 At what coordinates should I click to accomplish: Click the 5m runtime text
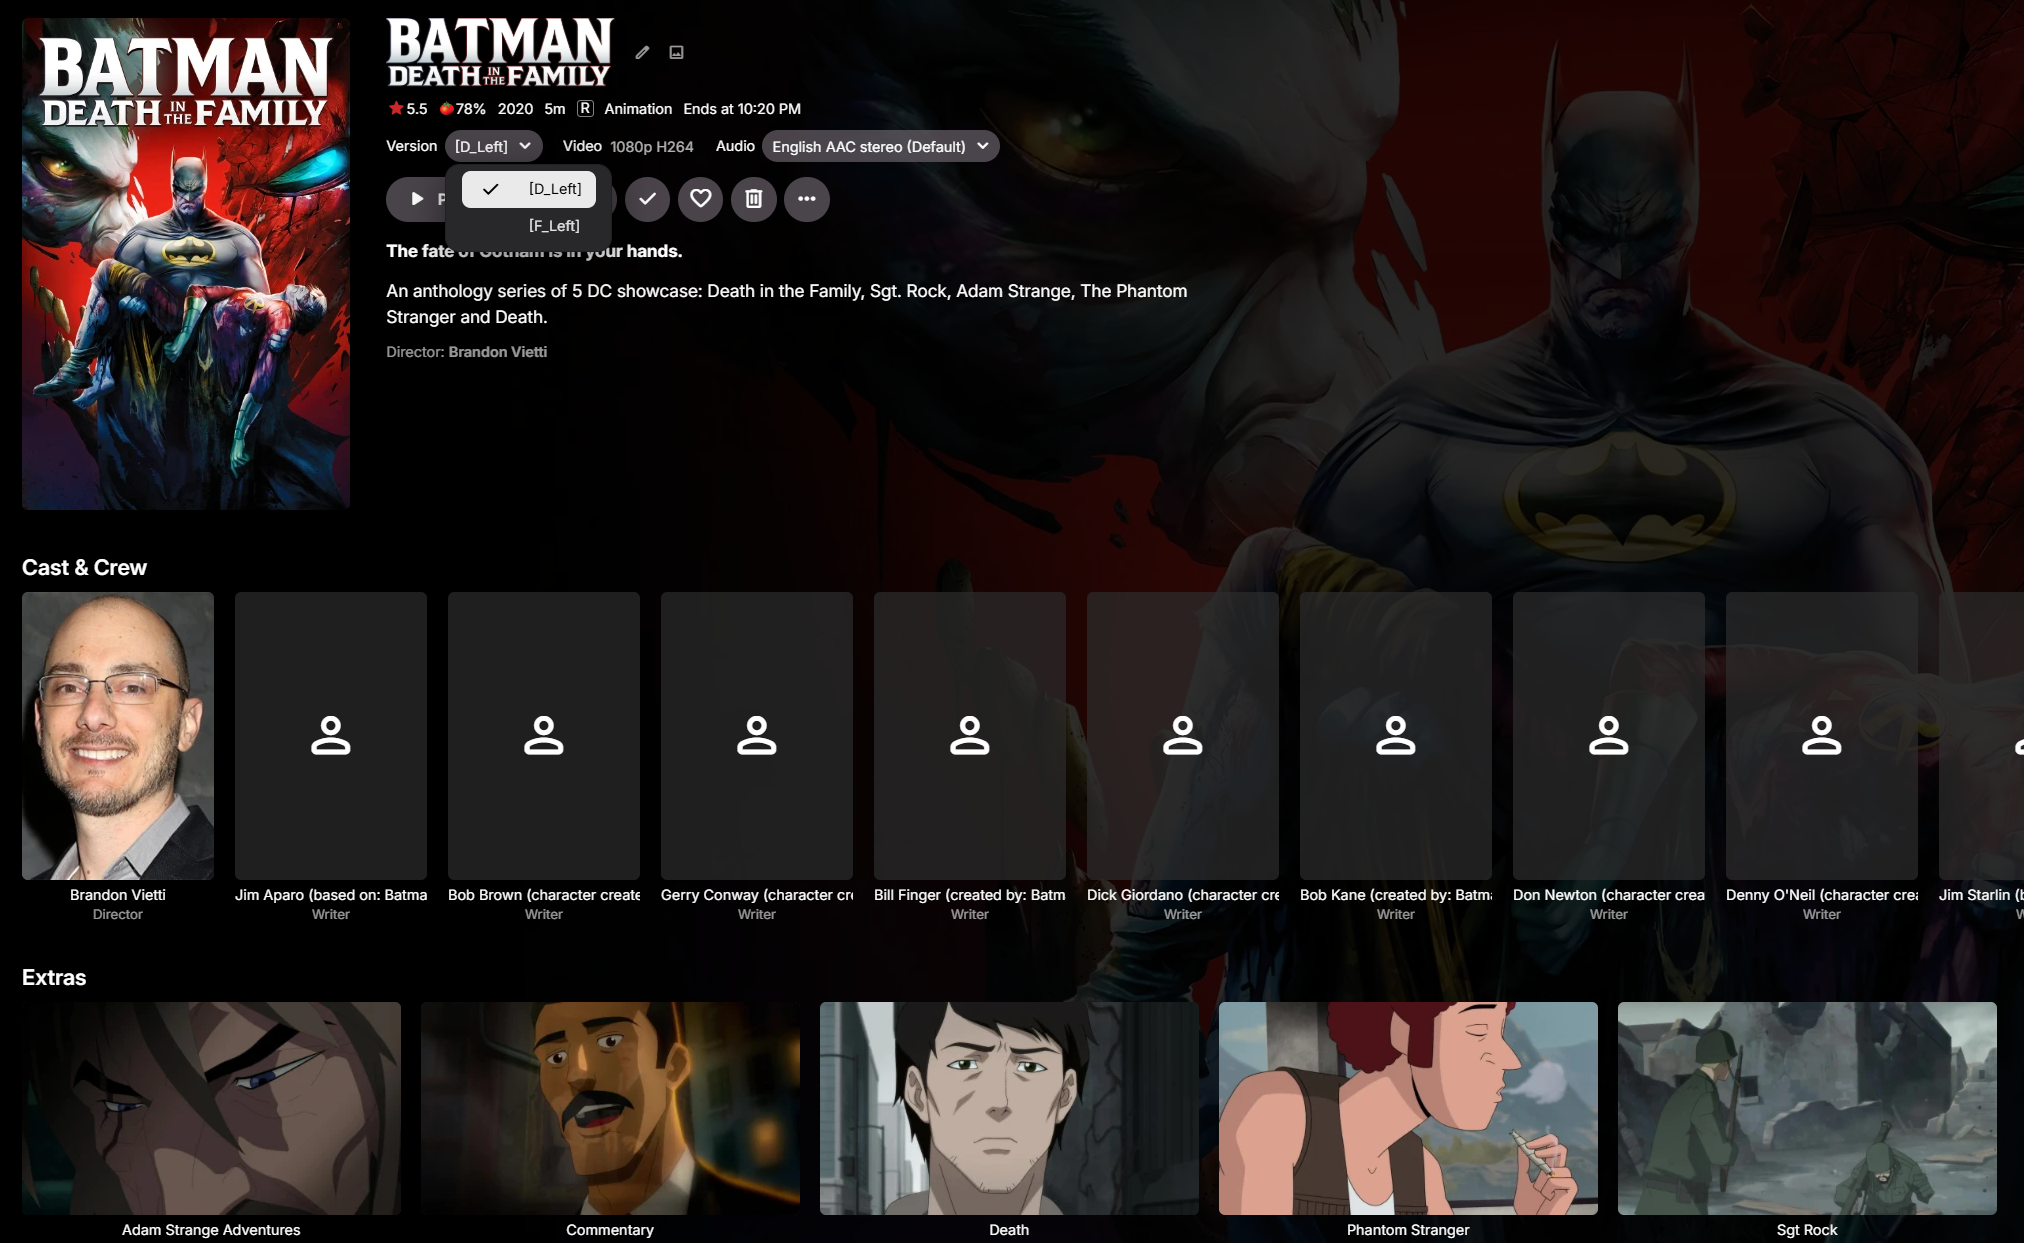pyautogui.click(x=555, y=109)
